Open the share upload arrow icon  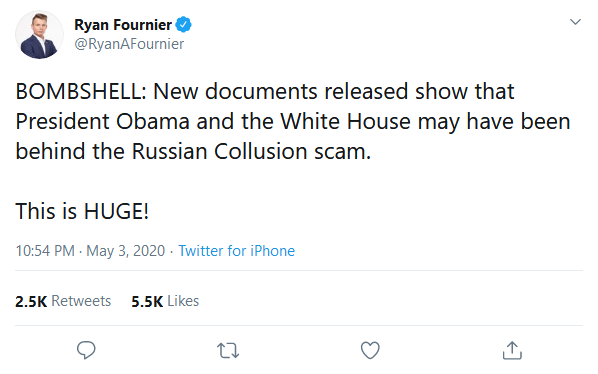(x=512, y=350)
